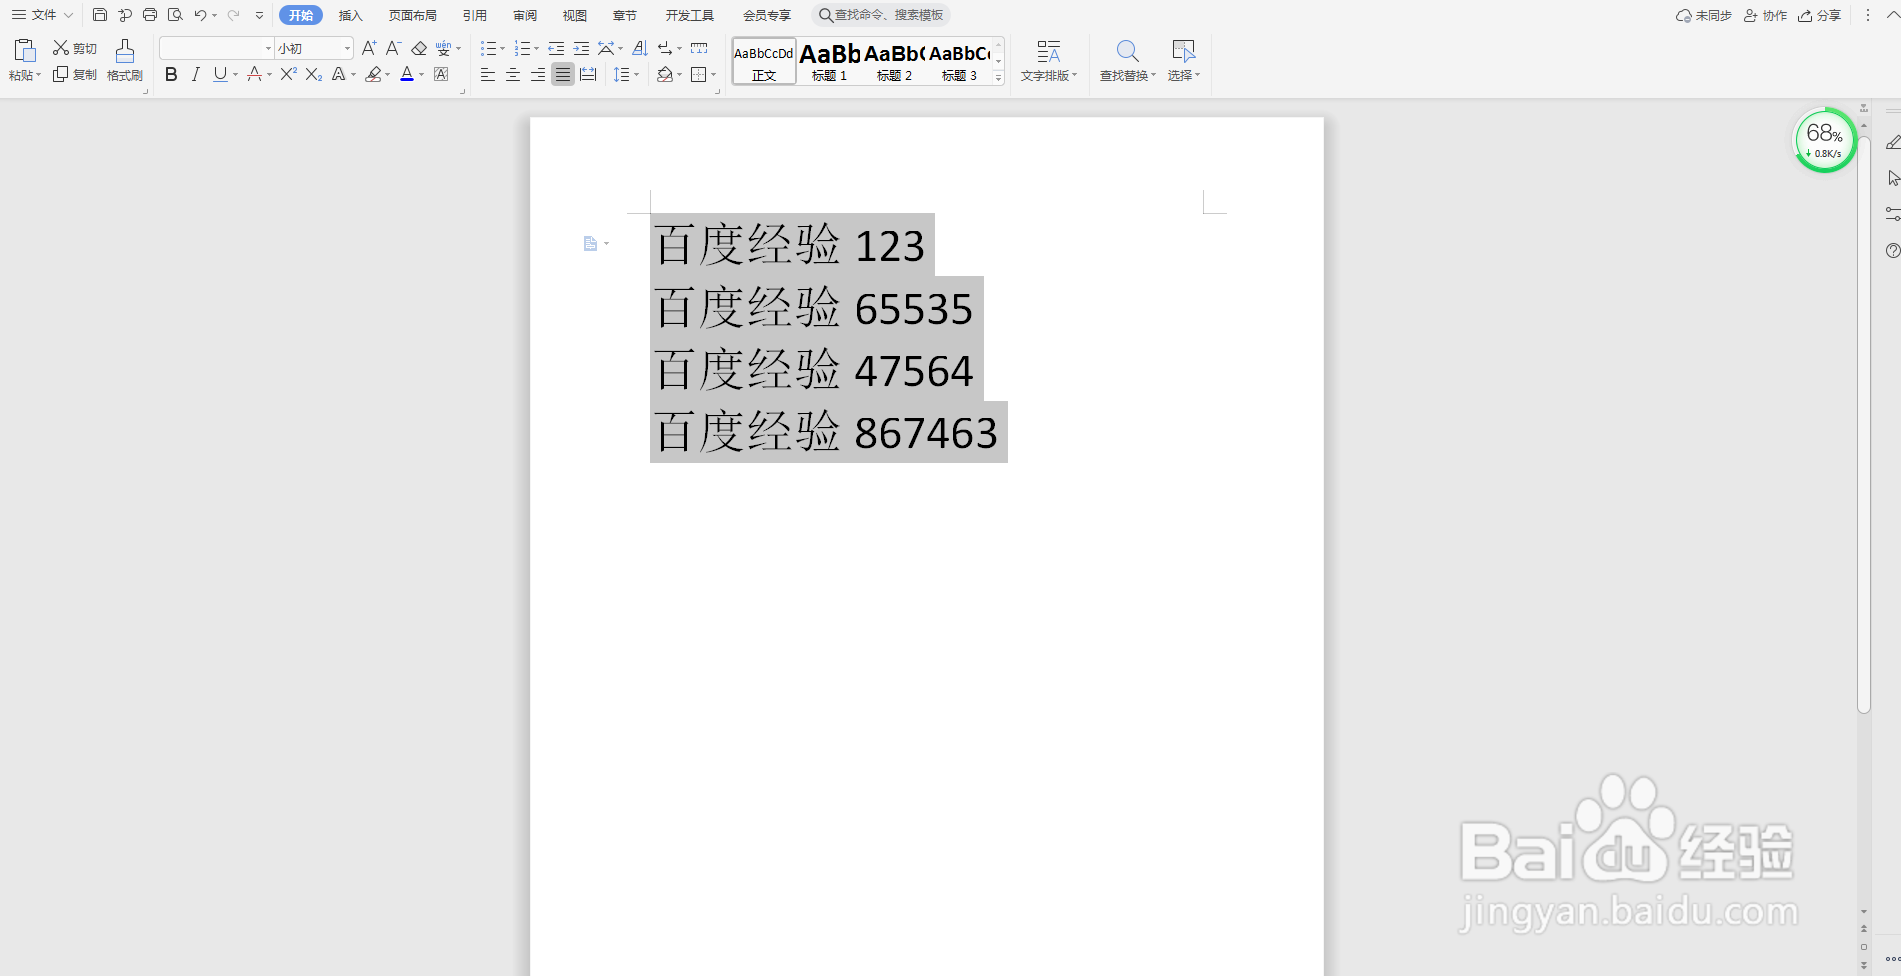Click the Paste clipboard icon

tap(25, 50)
